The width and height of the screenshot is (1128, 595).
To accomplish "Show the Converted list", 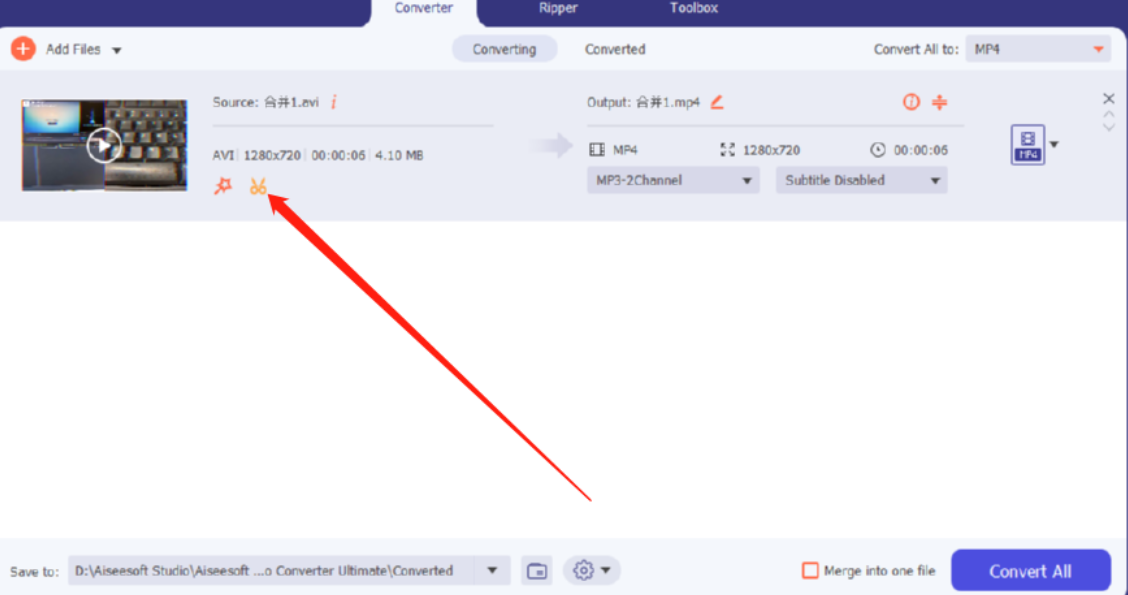I will tap(615, 49).
